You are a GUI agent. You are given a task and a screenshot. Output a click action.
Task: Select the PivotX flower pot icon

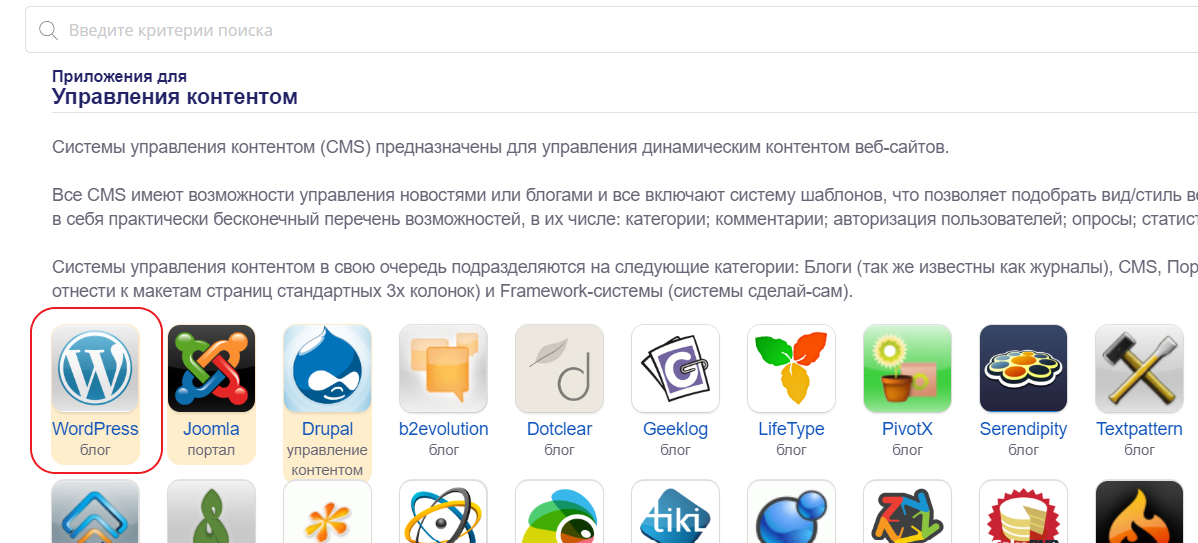(907, 368)
